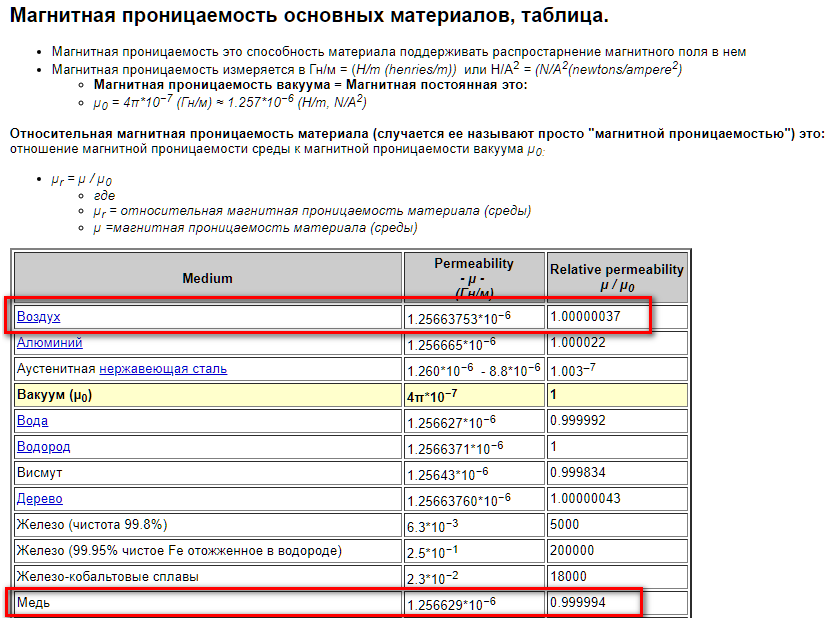Click the permeability 2.3*10−2 cell
828x618 pixels.
(x=474, y=577)
